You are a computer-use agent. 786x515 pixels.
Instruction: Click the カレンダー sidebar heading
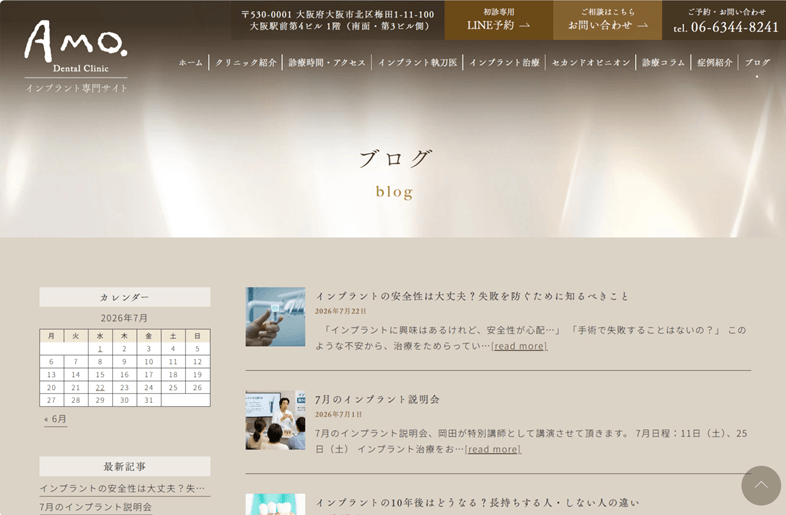pyautogui.click(x=125, y=297)
